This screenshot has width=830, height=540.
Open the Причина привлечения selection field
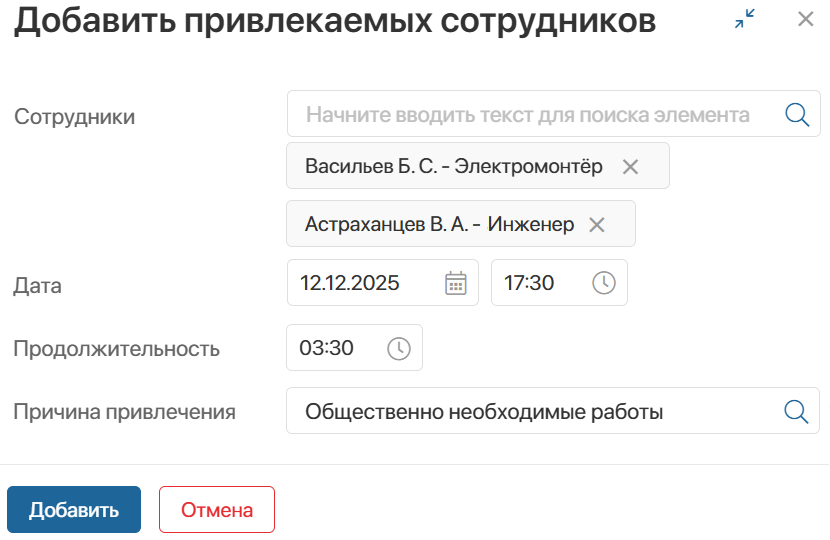(530, 411)
